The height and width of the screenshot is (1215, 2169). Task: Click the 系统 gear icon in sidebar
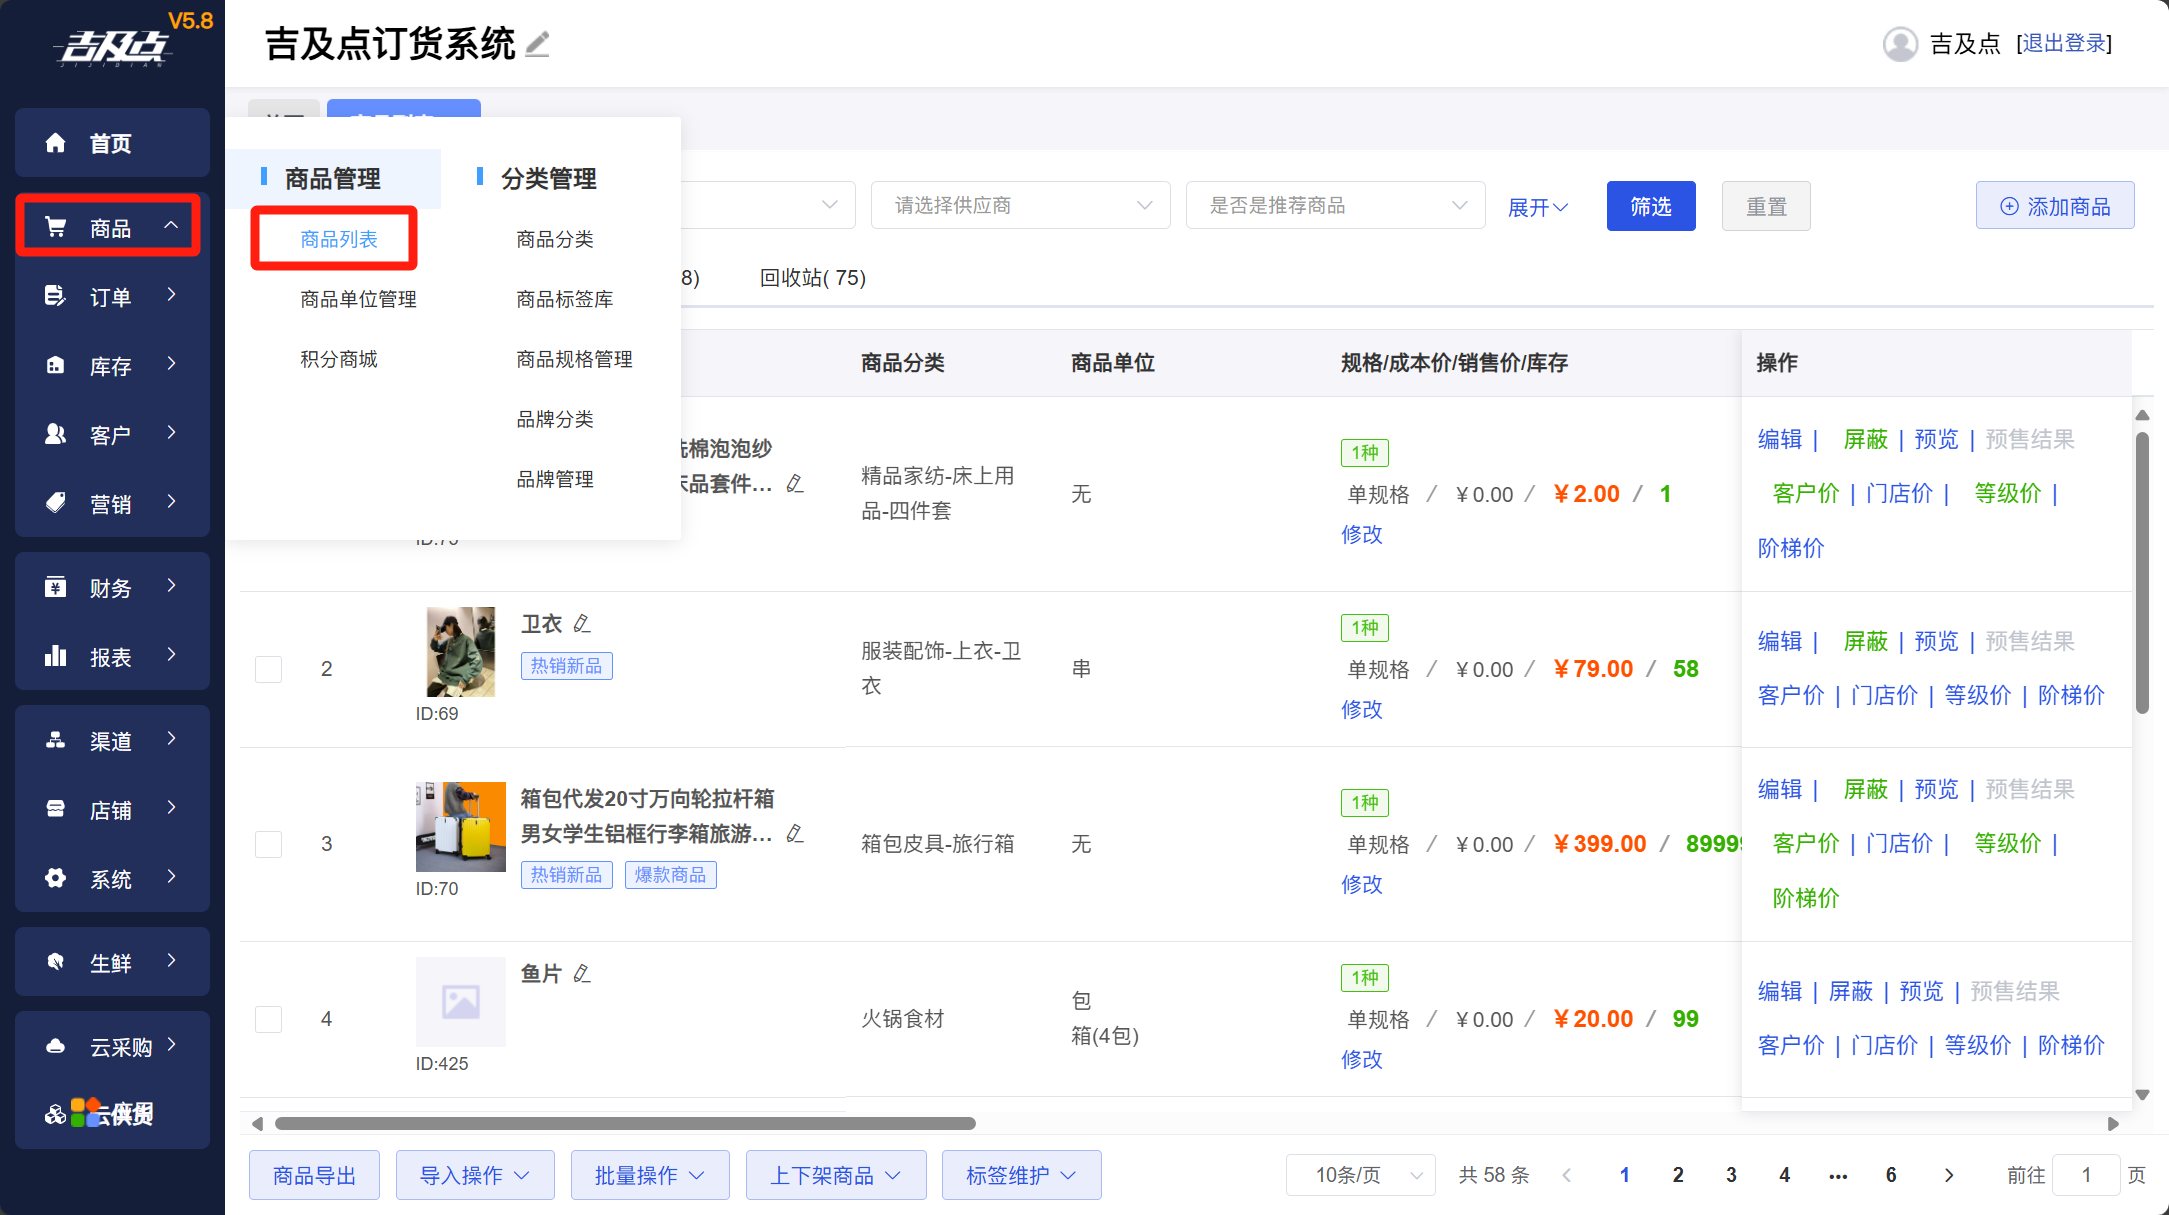click(x=56, y=878)
